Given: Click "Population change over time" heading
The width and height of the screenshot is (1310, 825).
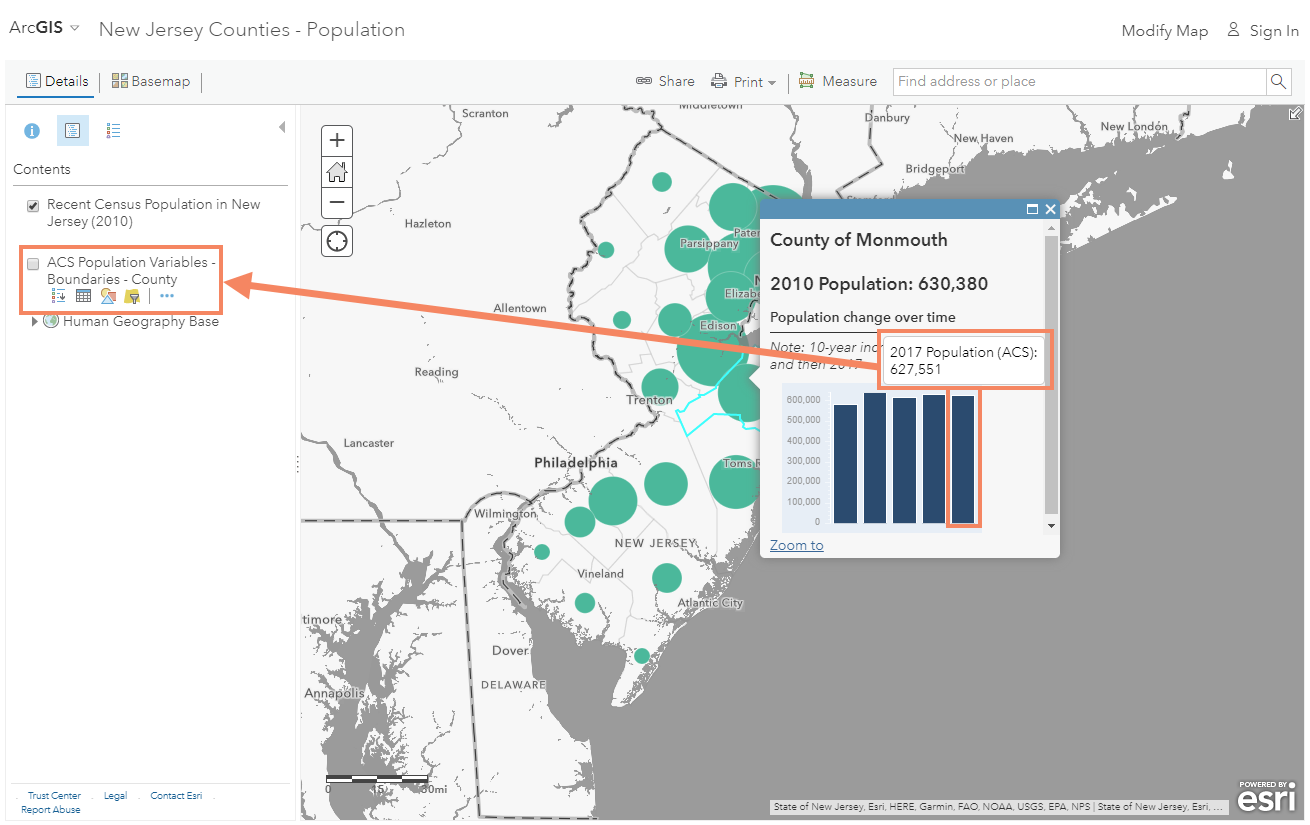Looking at the screenshot, I should 863,317.
